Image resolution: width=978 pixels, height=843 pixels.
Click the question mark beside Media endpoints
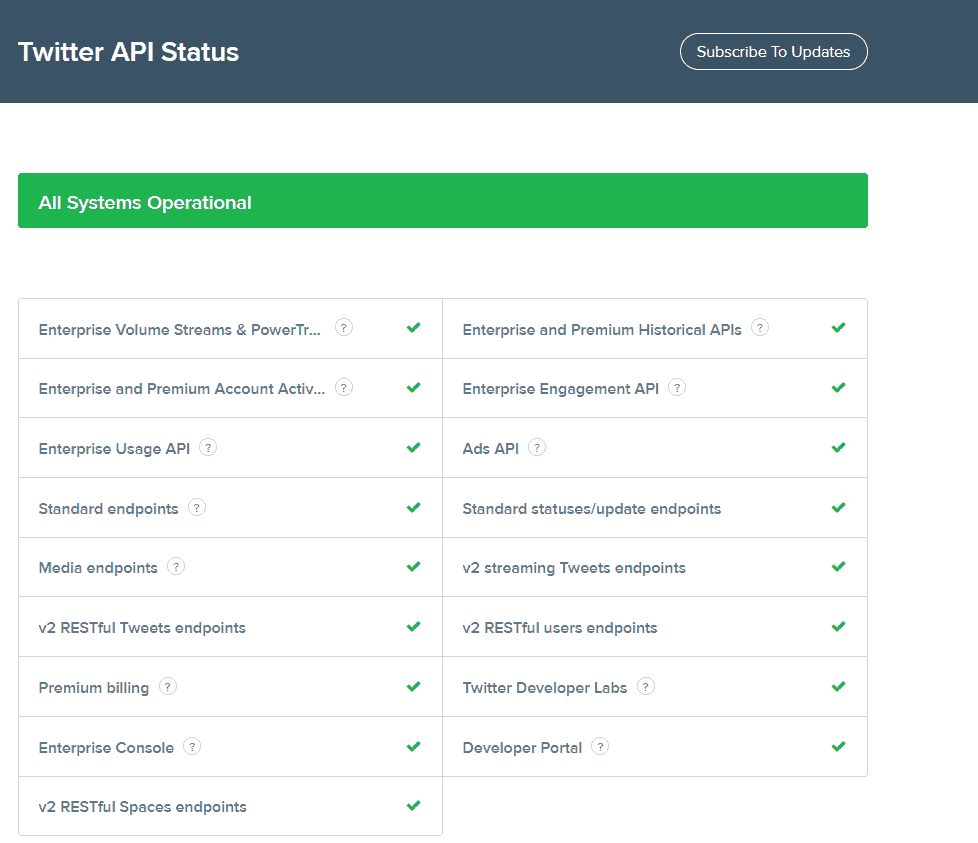pos(176,567)
